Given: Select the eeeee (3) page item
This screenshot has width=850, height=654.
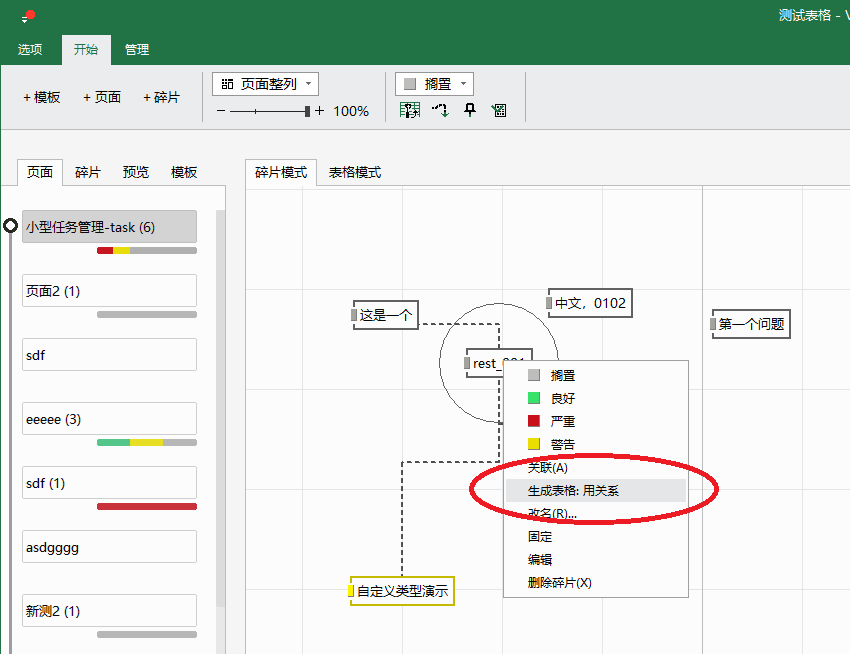Looking at the screenshot, I should [x=109, y=419].
